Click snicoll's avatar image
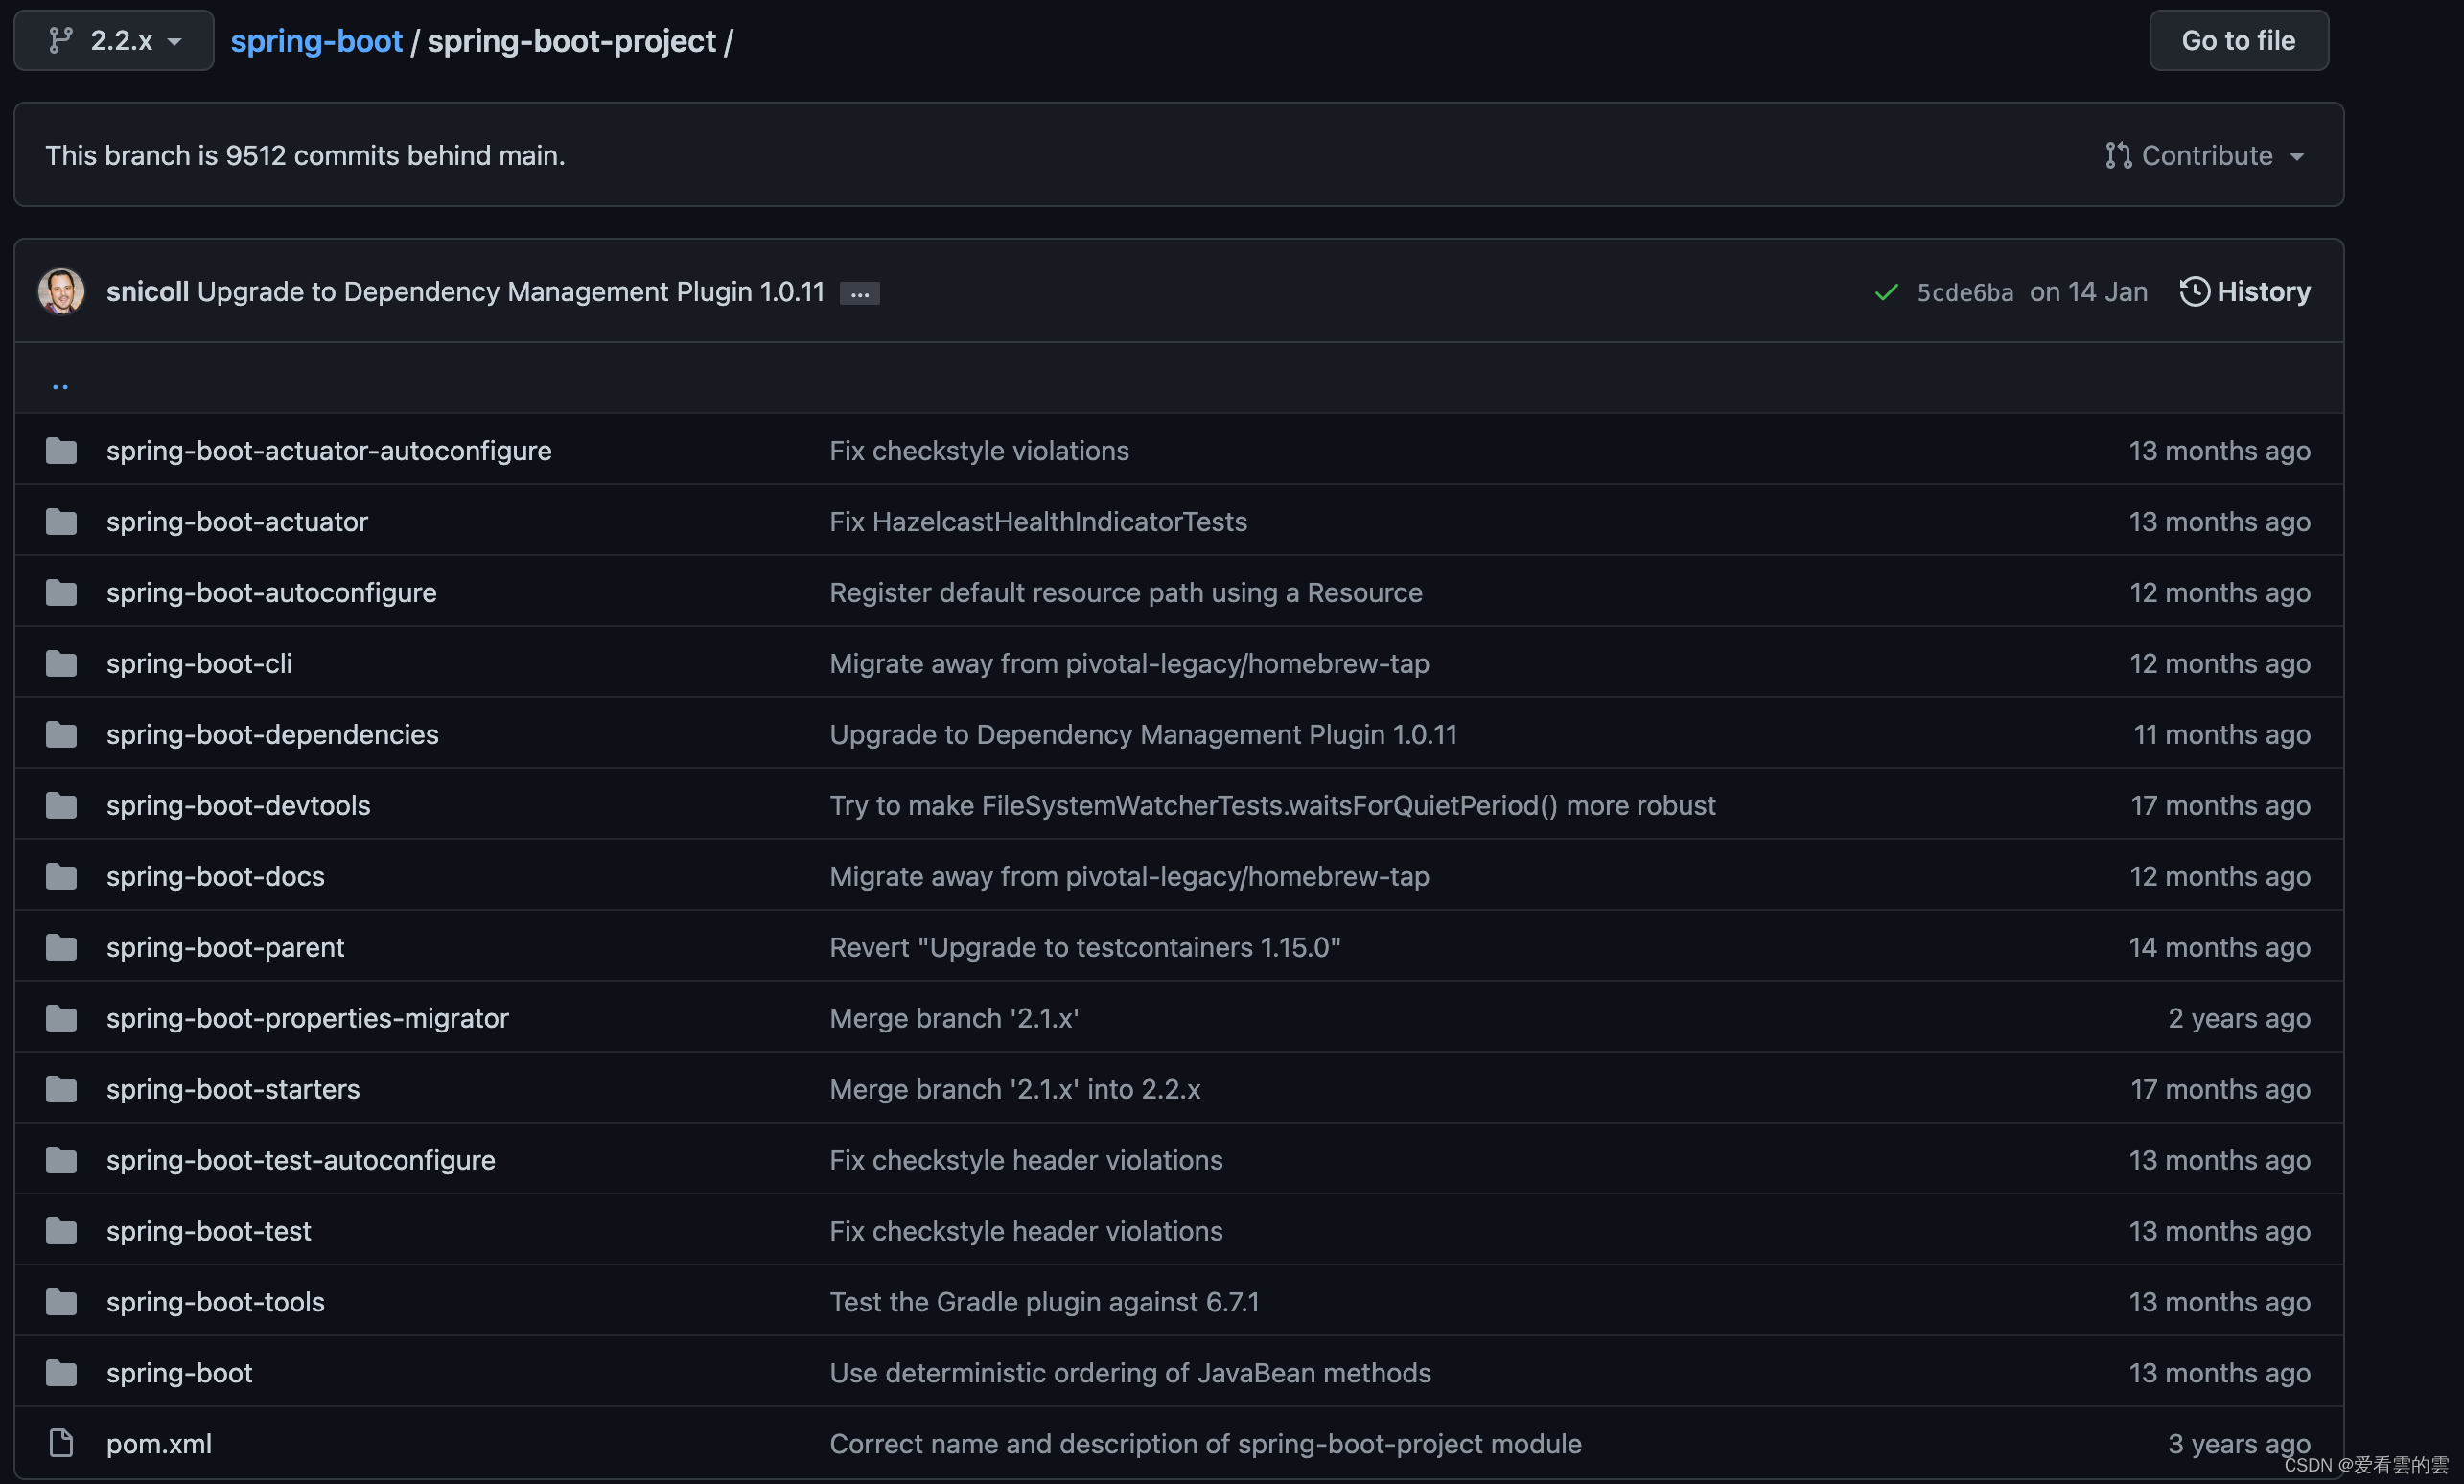 point(61,292)
